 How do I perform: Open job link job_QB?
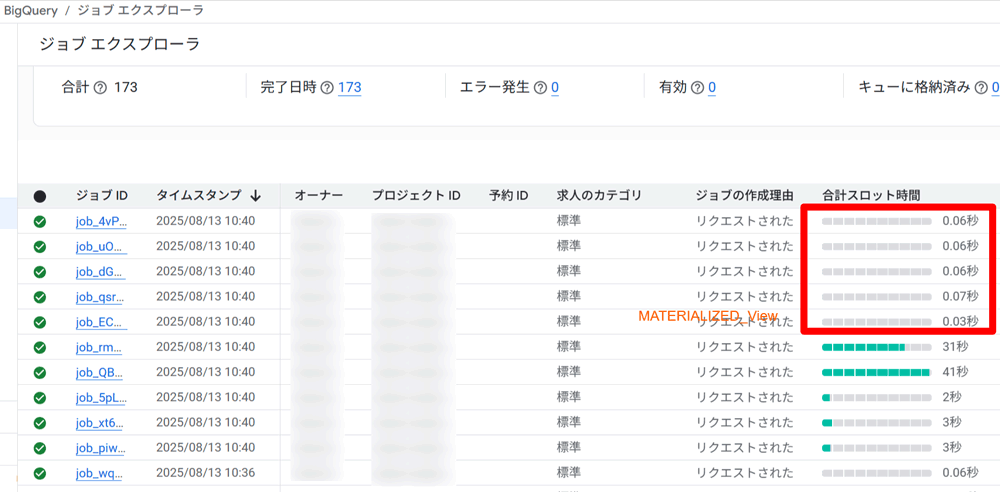(x=101, y=373)
